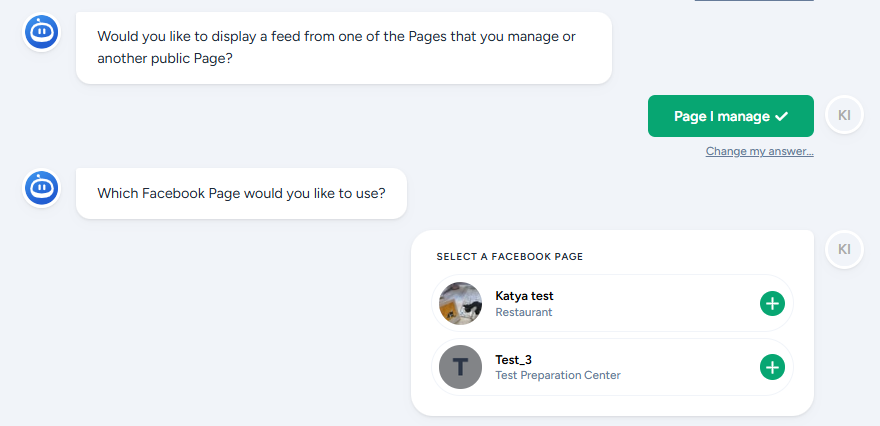Select the "Katya test" page name
880x426 pixels.
coord(524,296)
